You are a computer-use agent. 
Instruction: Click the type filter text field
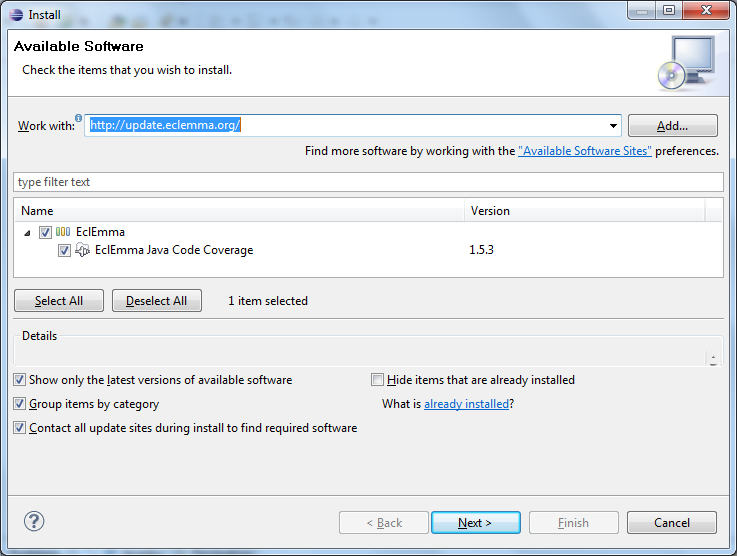pos(368,182)
